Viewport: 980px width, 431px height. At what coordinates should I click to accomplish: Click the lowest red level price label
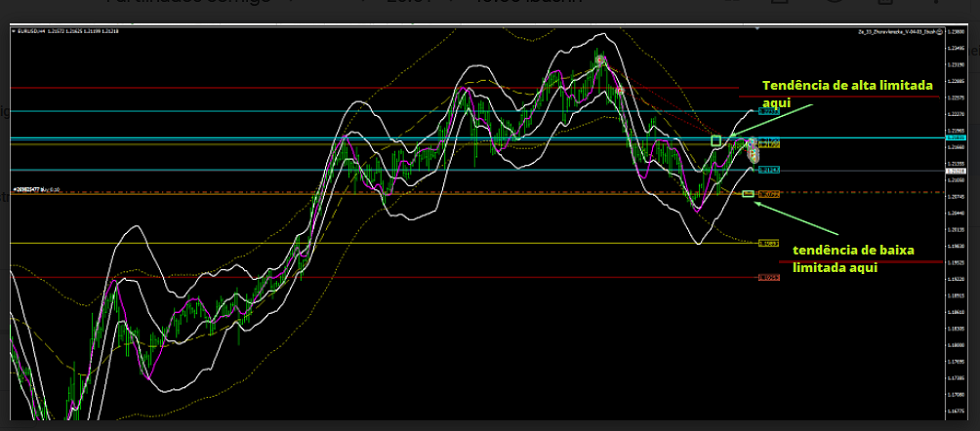768,278
